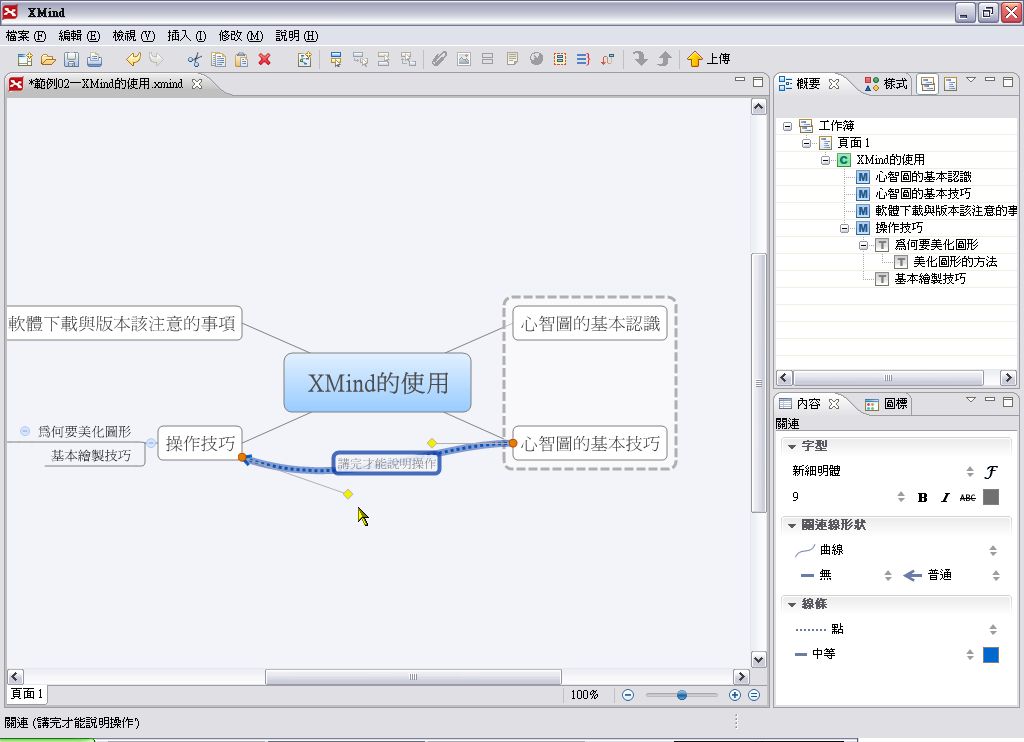This screenshot has height=742, width=1024.
Task: Collapse the 工作簿 tree node
Action: click(x=788, y=126)
